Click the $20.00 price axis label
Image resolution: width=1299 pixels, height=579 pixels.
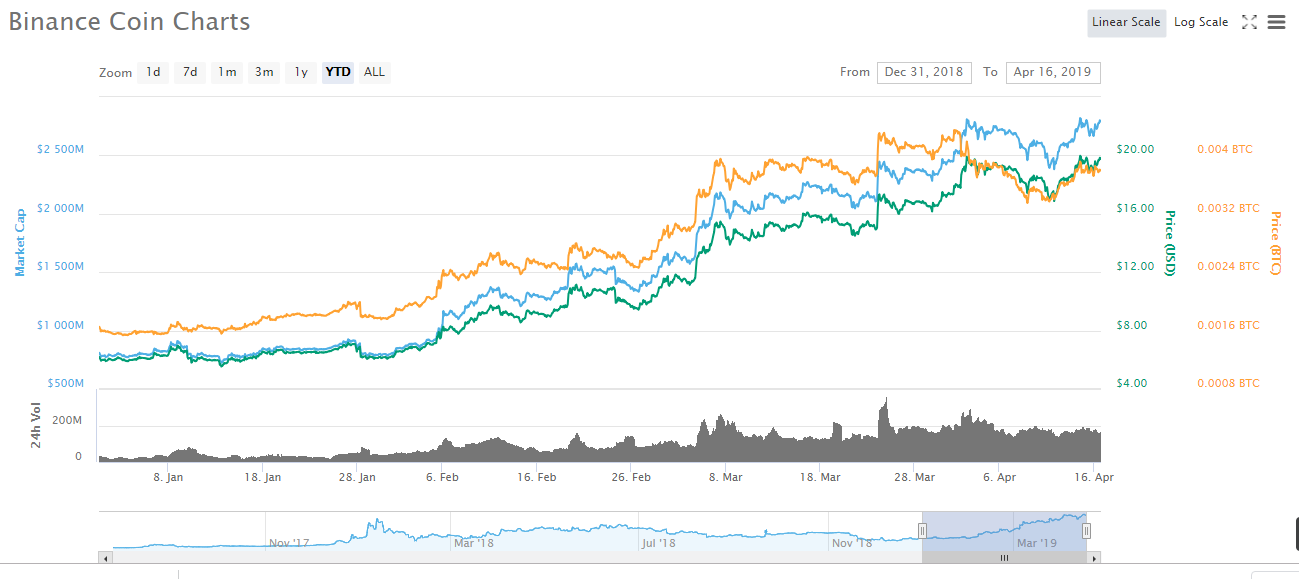click(x=1135, y=149)
